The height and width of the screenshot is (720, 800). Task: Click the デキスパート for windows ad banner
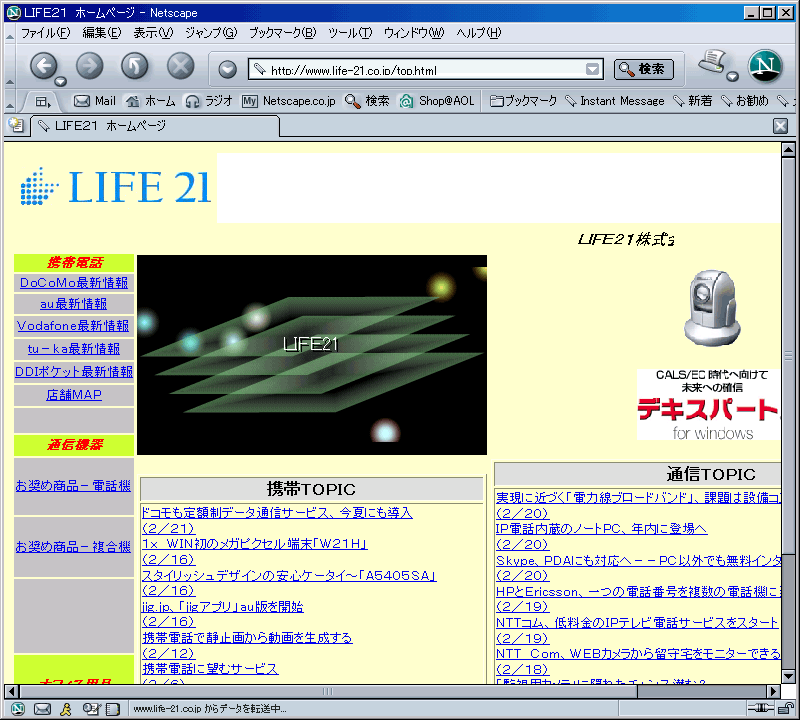point(708,404)
